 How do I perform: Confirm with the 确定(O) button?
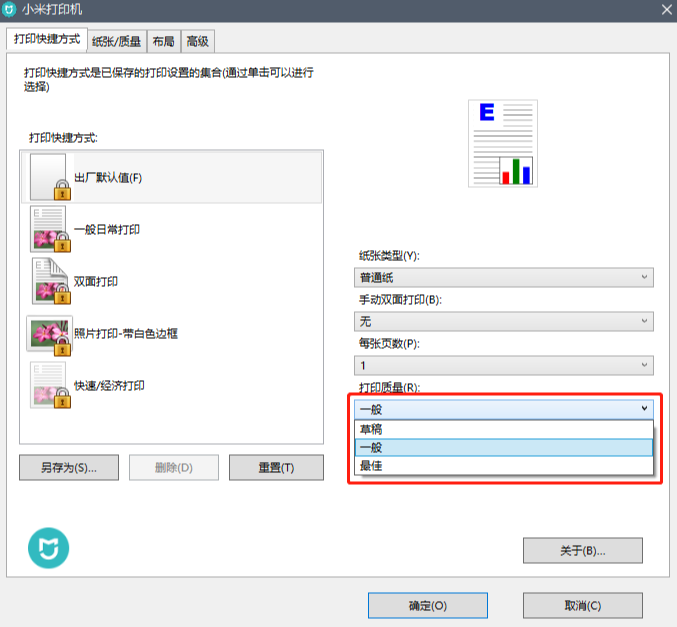click(x=428, y=605)
